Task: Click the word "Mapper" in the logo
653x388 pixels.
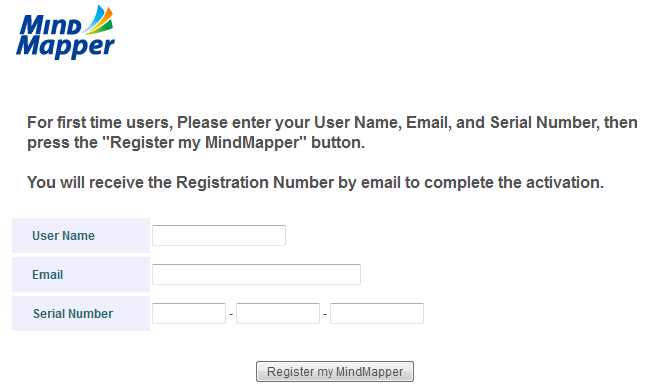Action: [x=65, y=47]
